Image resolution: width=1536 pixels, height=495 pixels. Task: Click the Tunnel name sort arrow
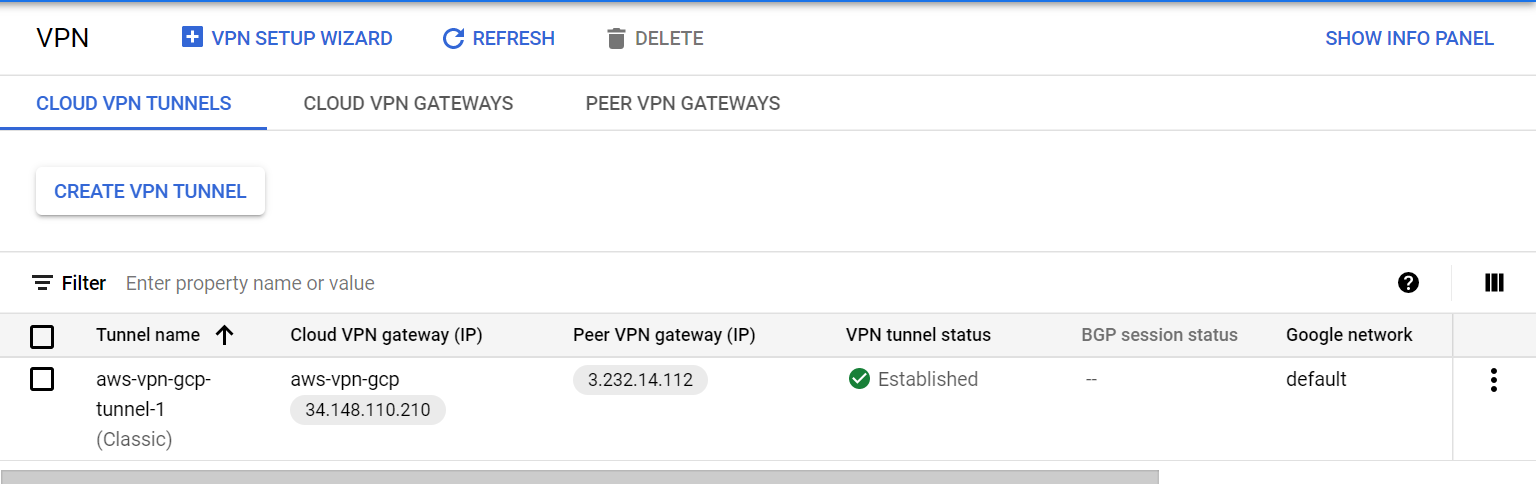coord(224,336)
